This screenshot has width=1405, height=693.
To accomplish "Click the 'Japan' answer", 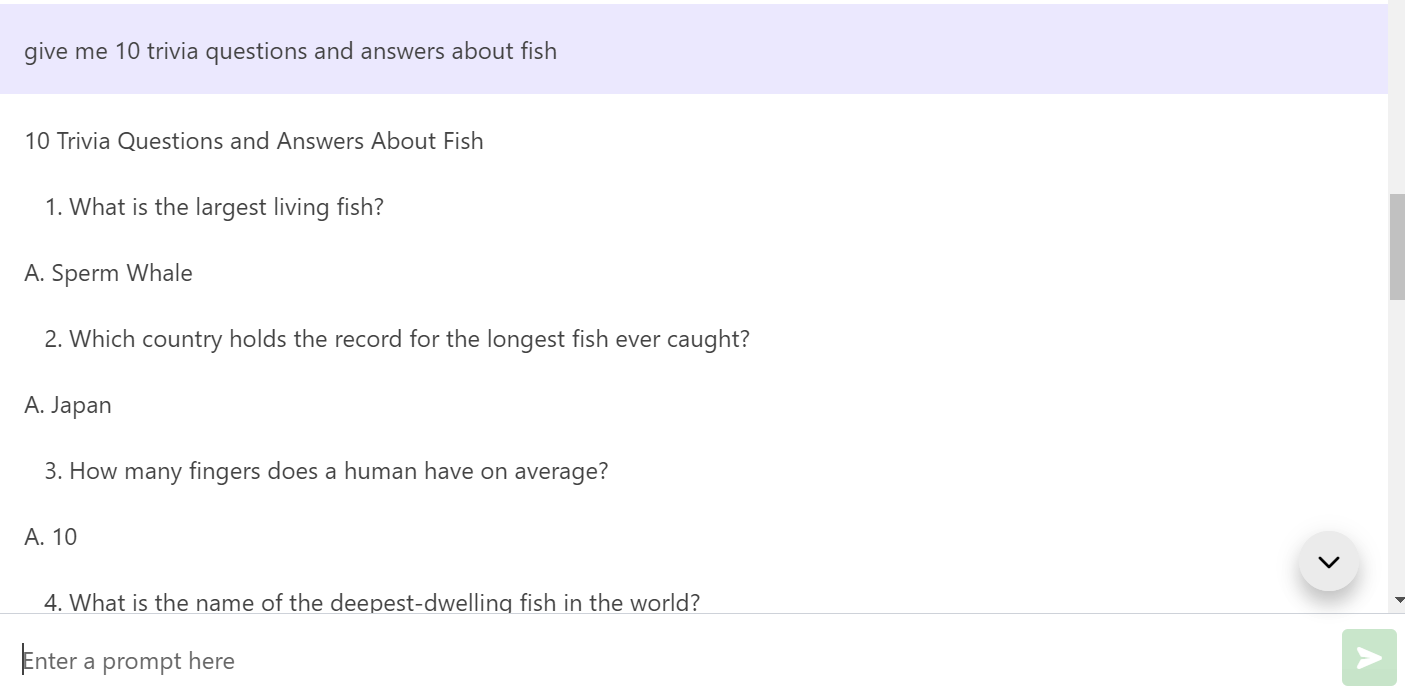I will point(81,405).
